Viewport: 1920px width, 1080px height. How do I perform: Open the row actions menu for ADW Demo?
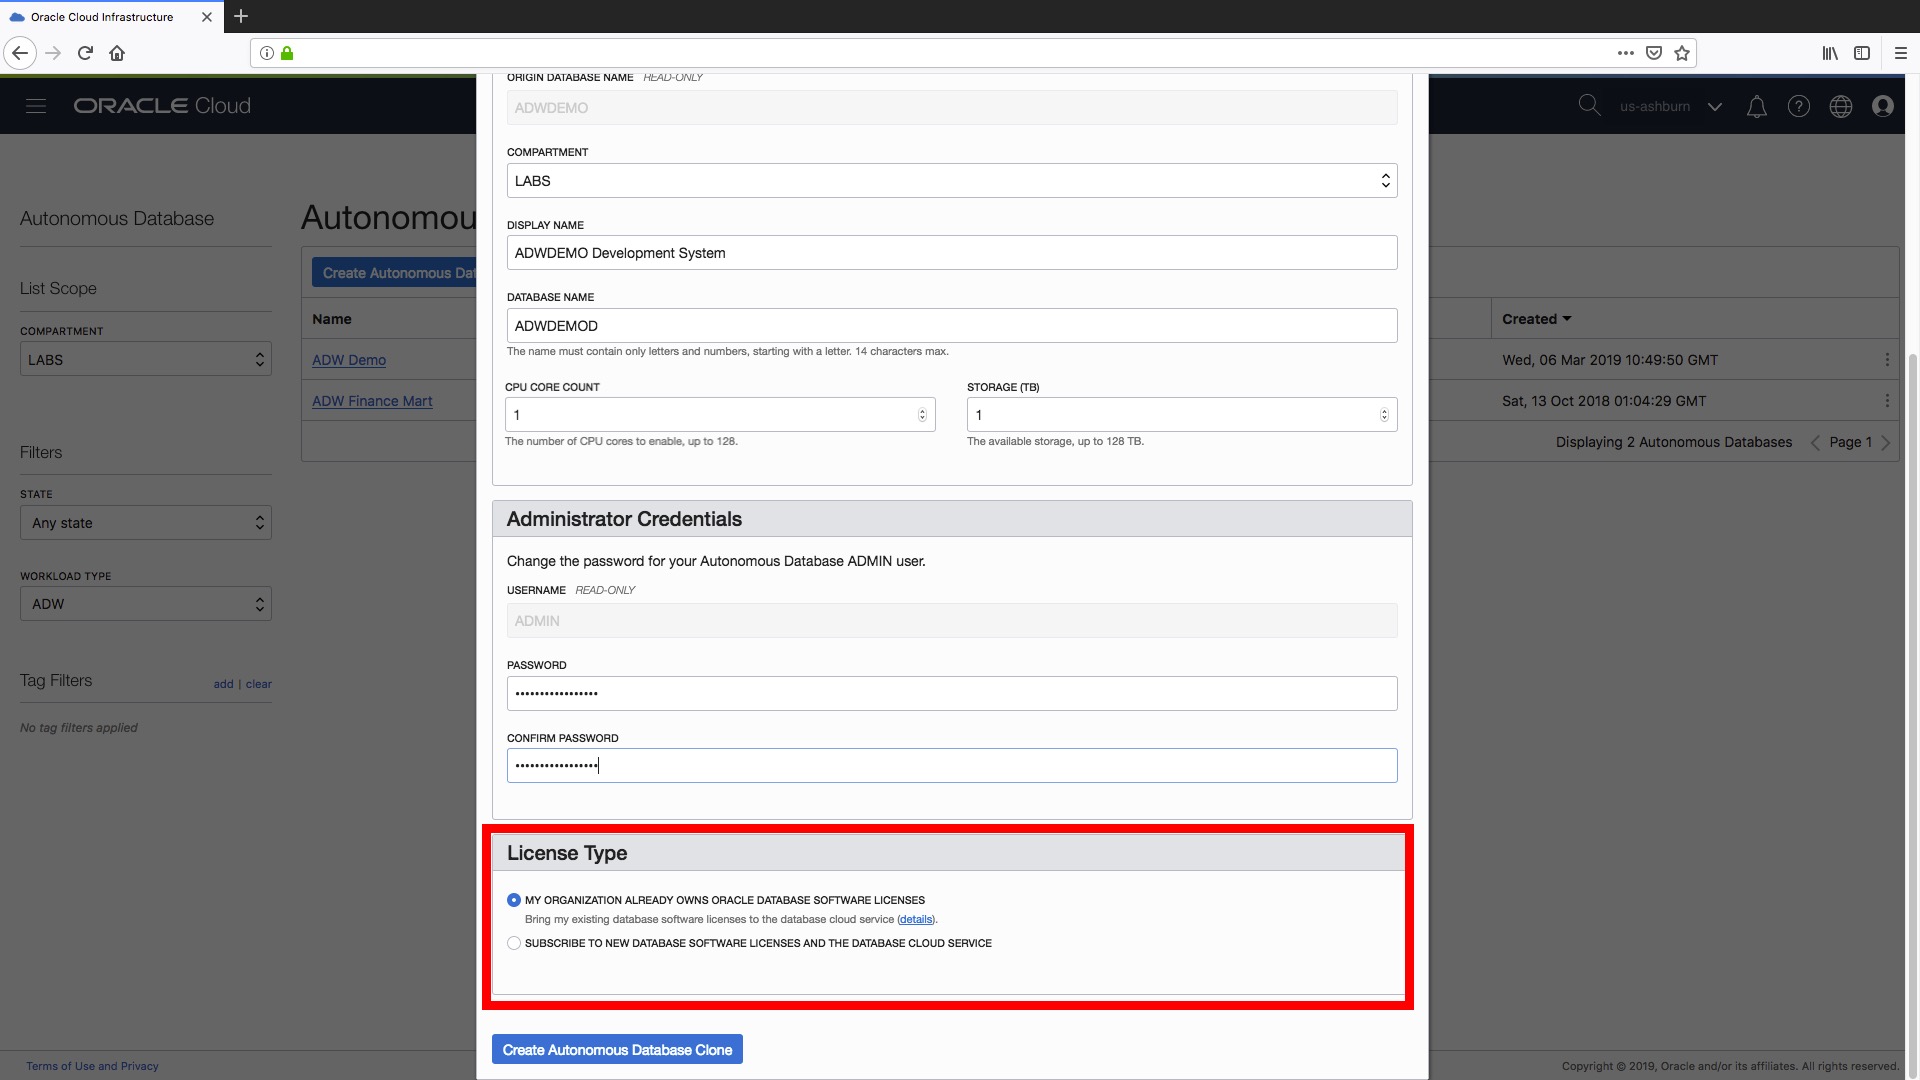click(1889, 360)
